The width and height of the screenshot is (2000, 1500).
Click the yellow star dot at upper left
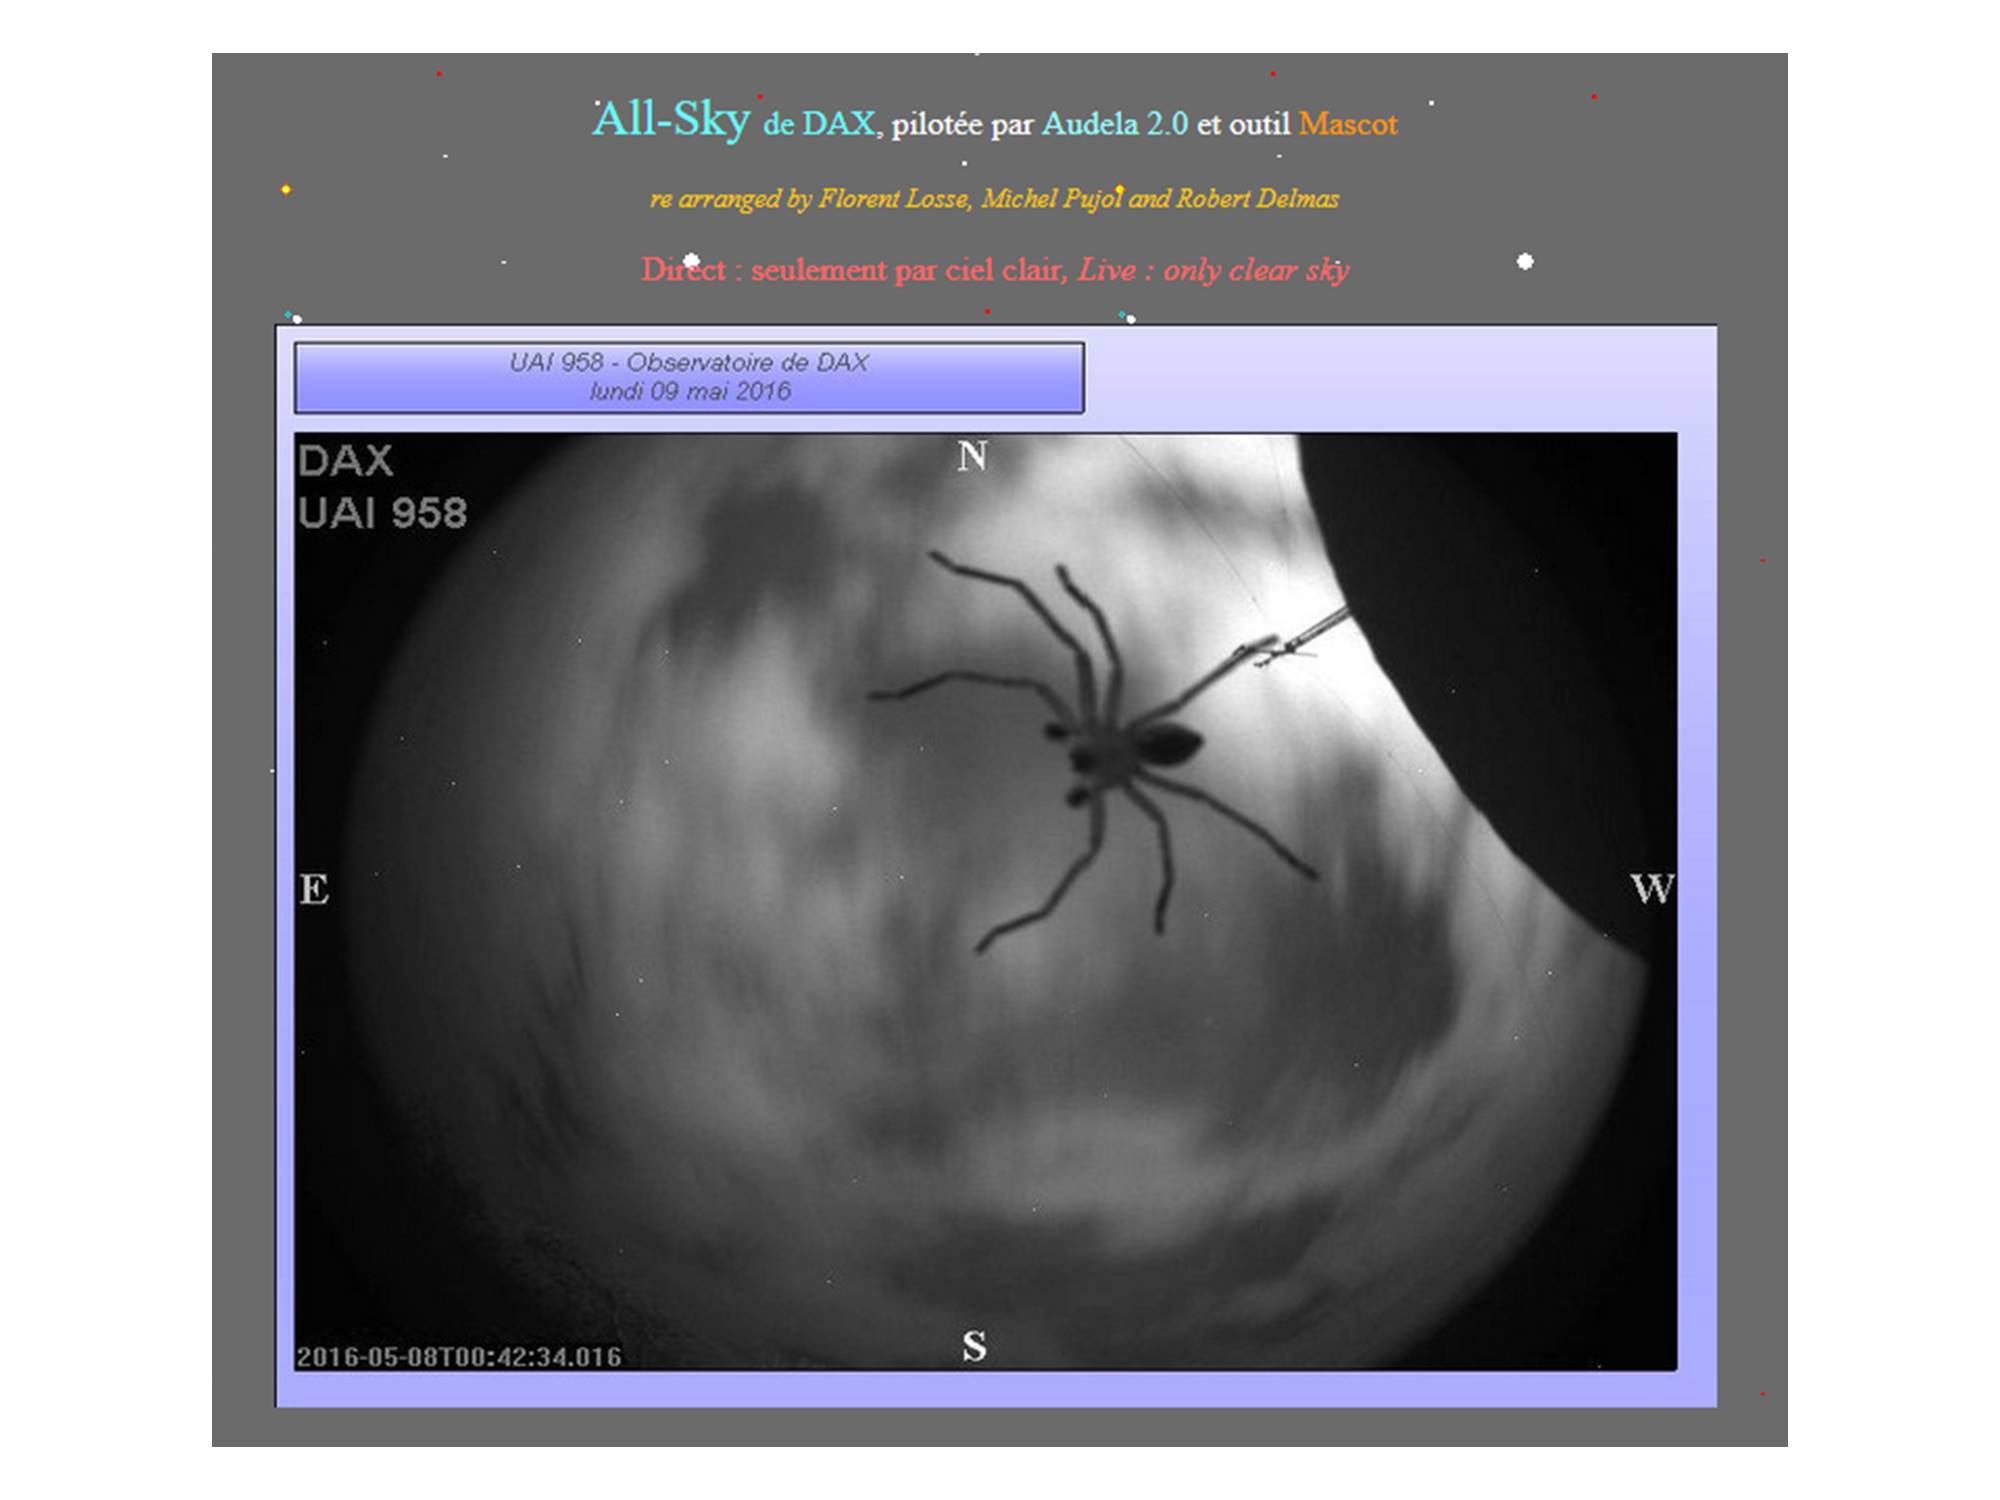(286, 189)
